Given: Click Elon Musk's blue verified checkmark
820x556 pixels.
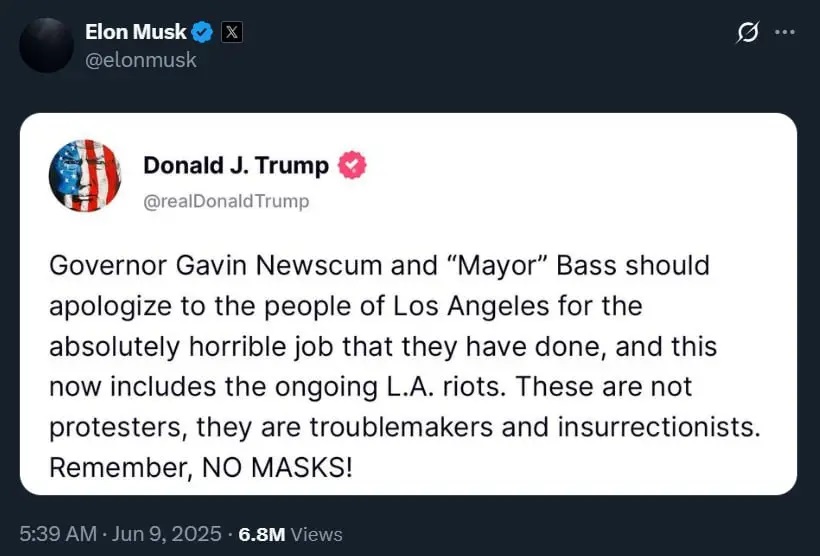Looking at the screenshot, I should (202, 32).
